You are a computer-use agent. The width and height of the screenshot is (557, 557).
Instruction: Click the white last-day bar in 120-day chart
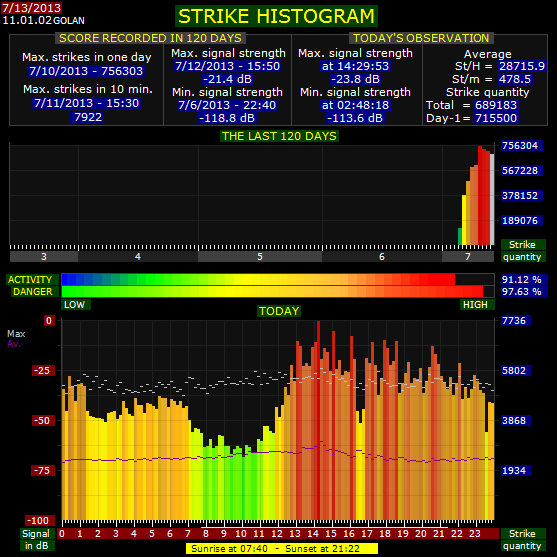[492, 199]
